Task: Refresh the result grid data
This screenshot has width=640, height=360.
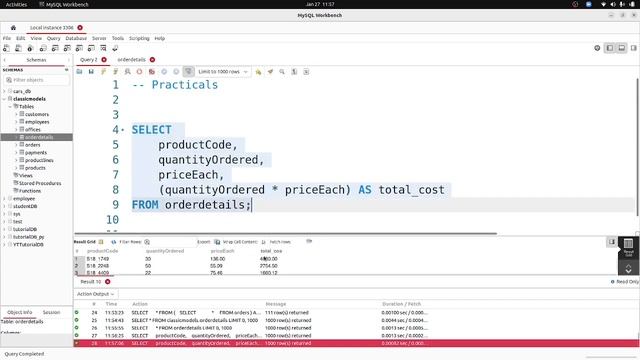Action: (x=114, y=242)
